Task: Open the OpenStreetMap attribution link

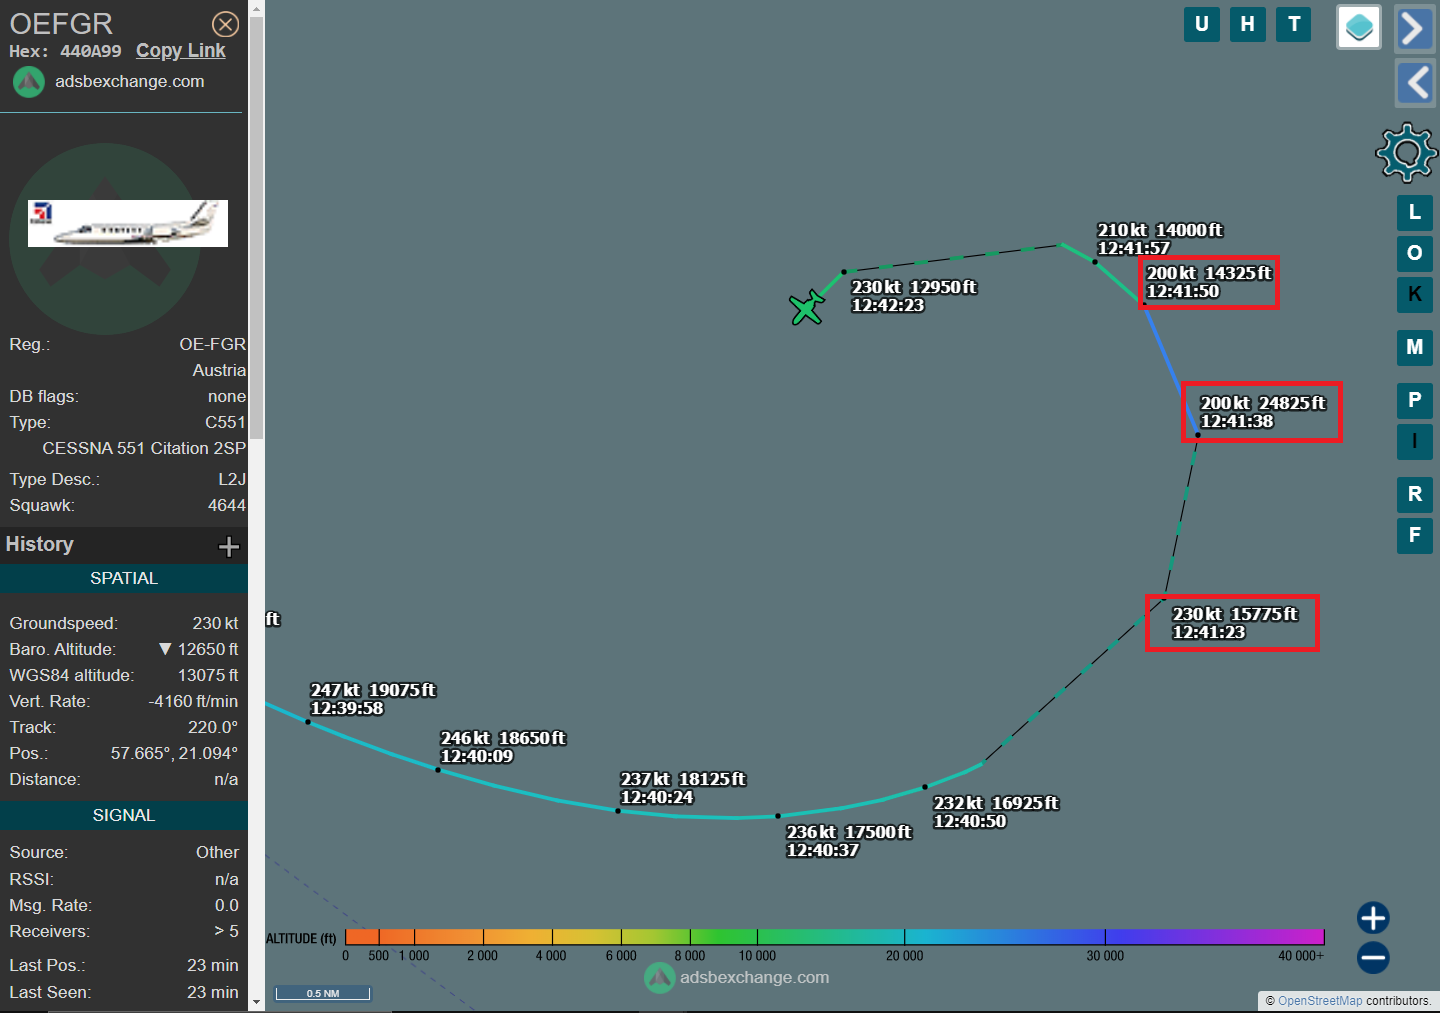Action: [x=1320, y=1001]
